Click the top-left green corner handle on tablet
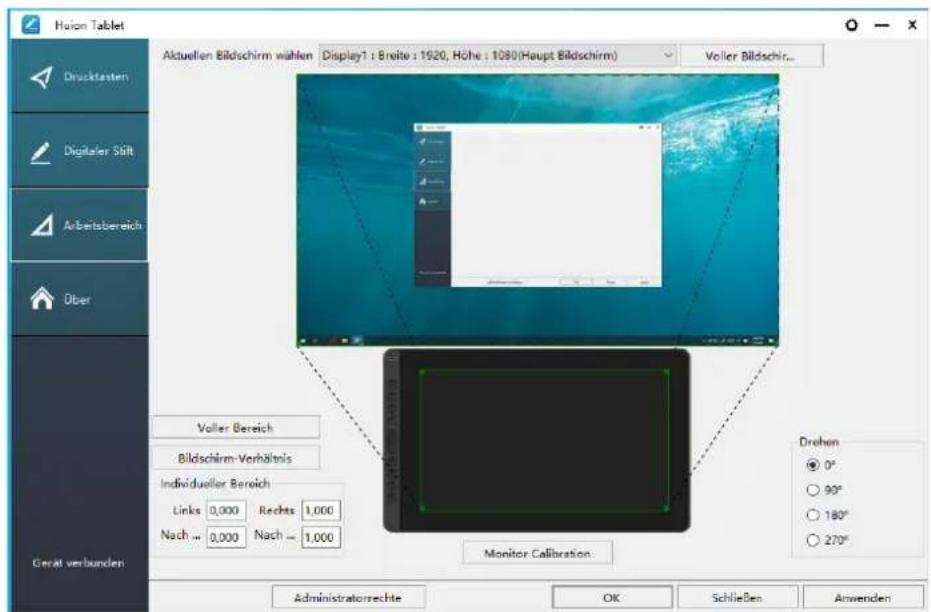This screenshot has height=612, width=931. (422, 372)
